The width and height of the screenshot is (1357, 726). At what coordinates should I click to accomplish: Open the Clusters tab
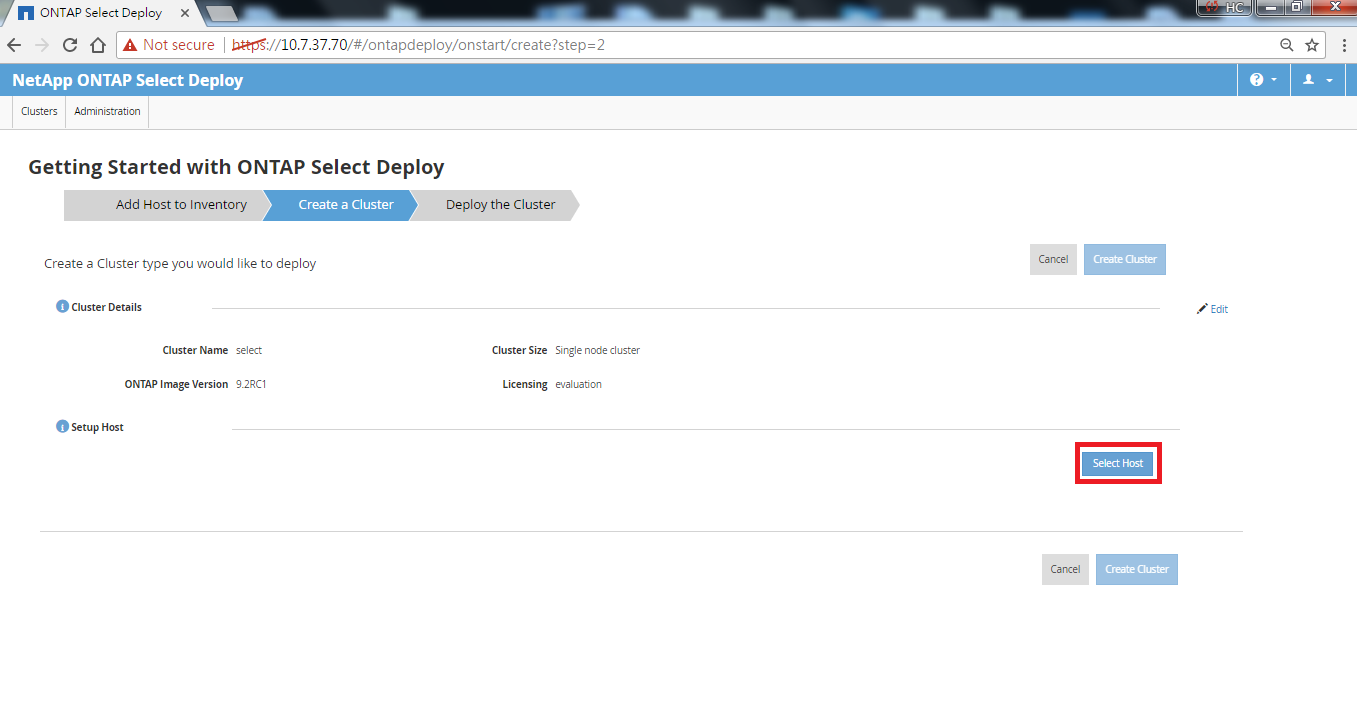[x=39, y=111]
